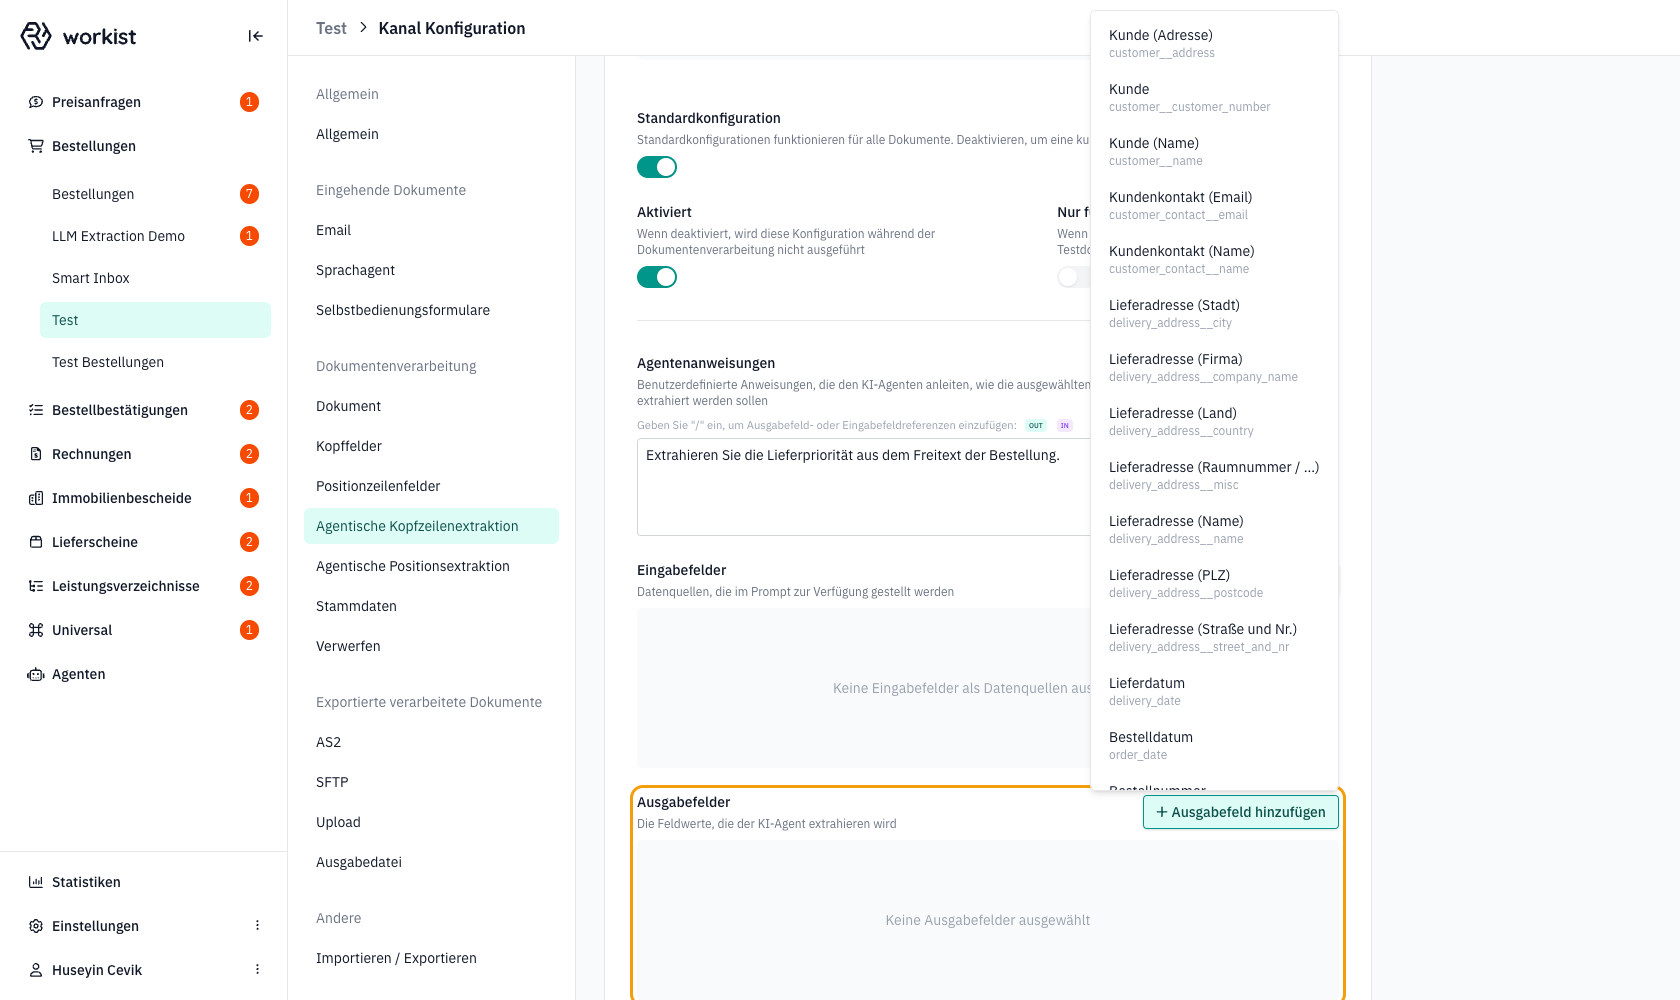Click the Lieferscheine package icon
This screenshot has width=1680, height=1000.
(x=36, y=542)
